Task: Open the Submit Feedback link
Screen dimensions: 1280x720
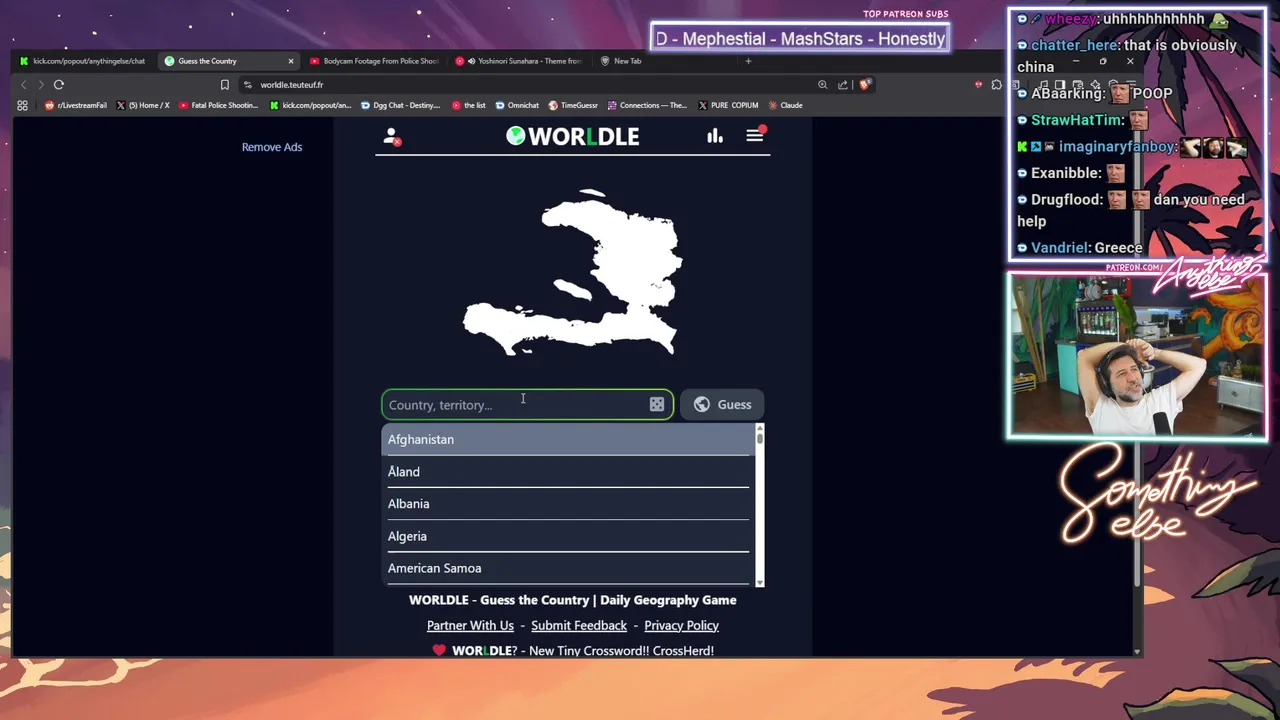Action: [x=579, y=626]
